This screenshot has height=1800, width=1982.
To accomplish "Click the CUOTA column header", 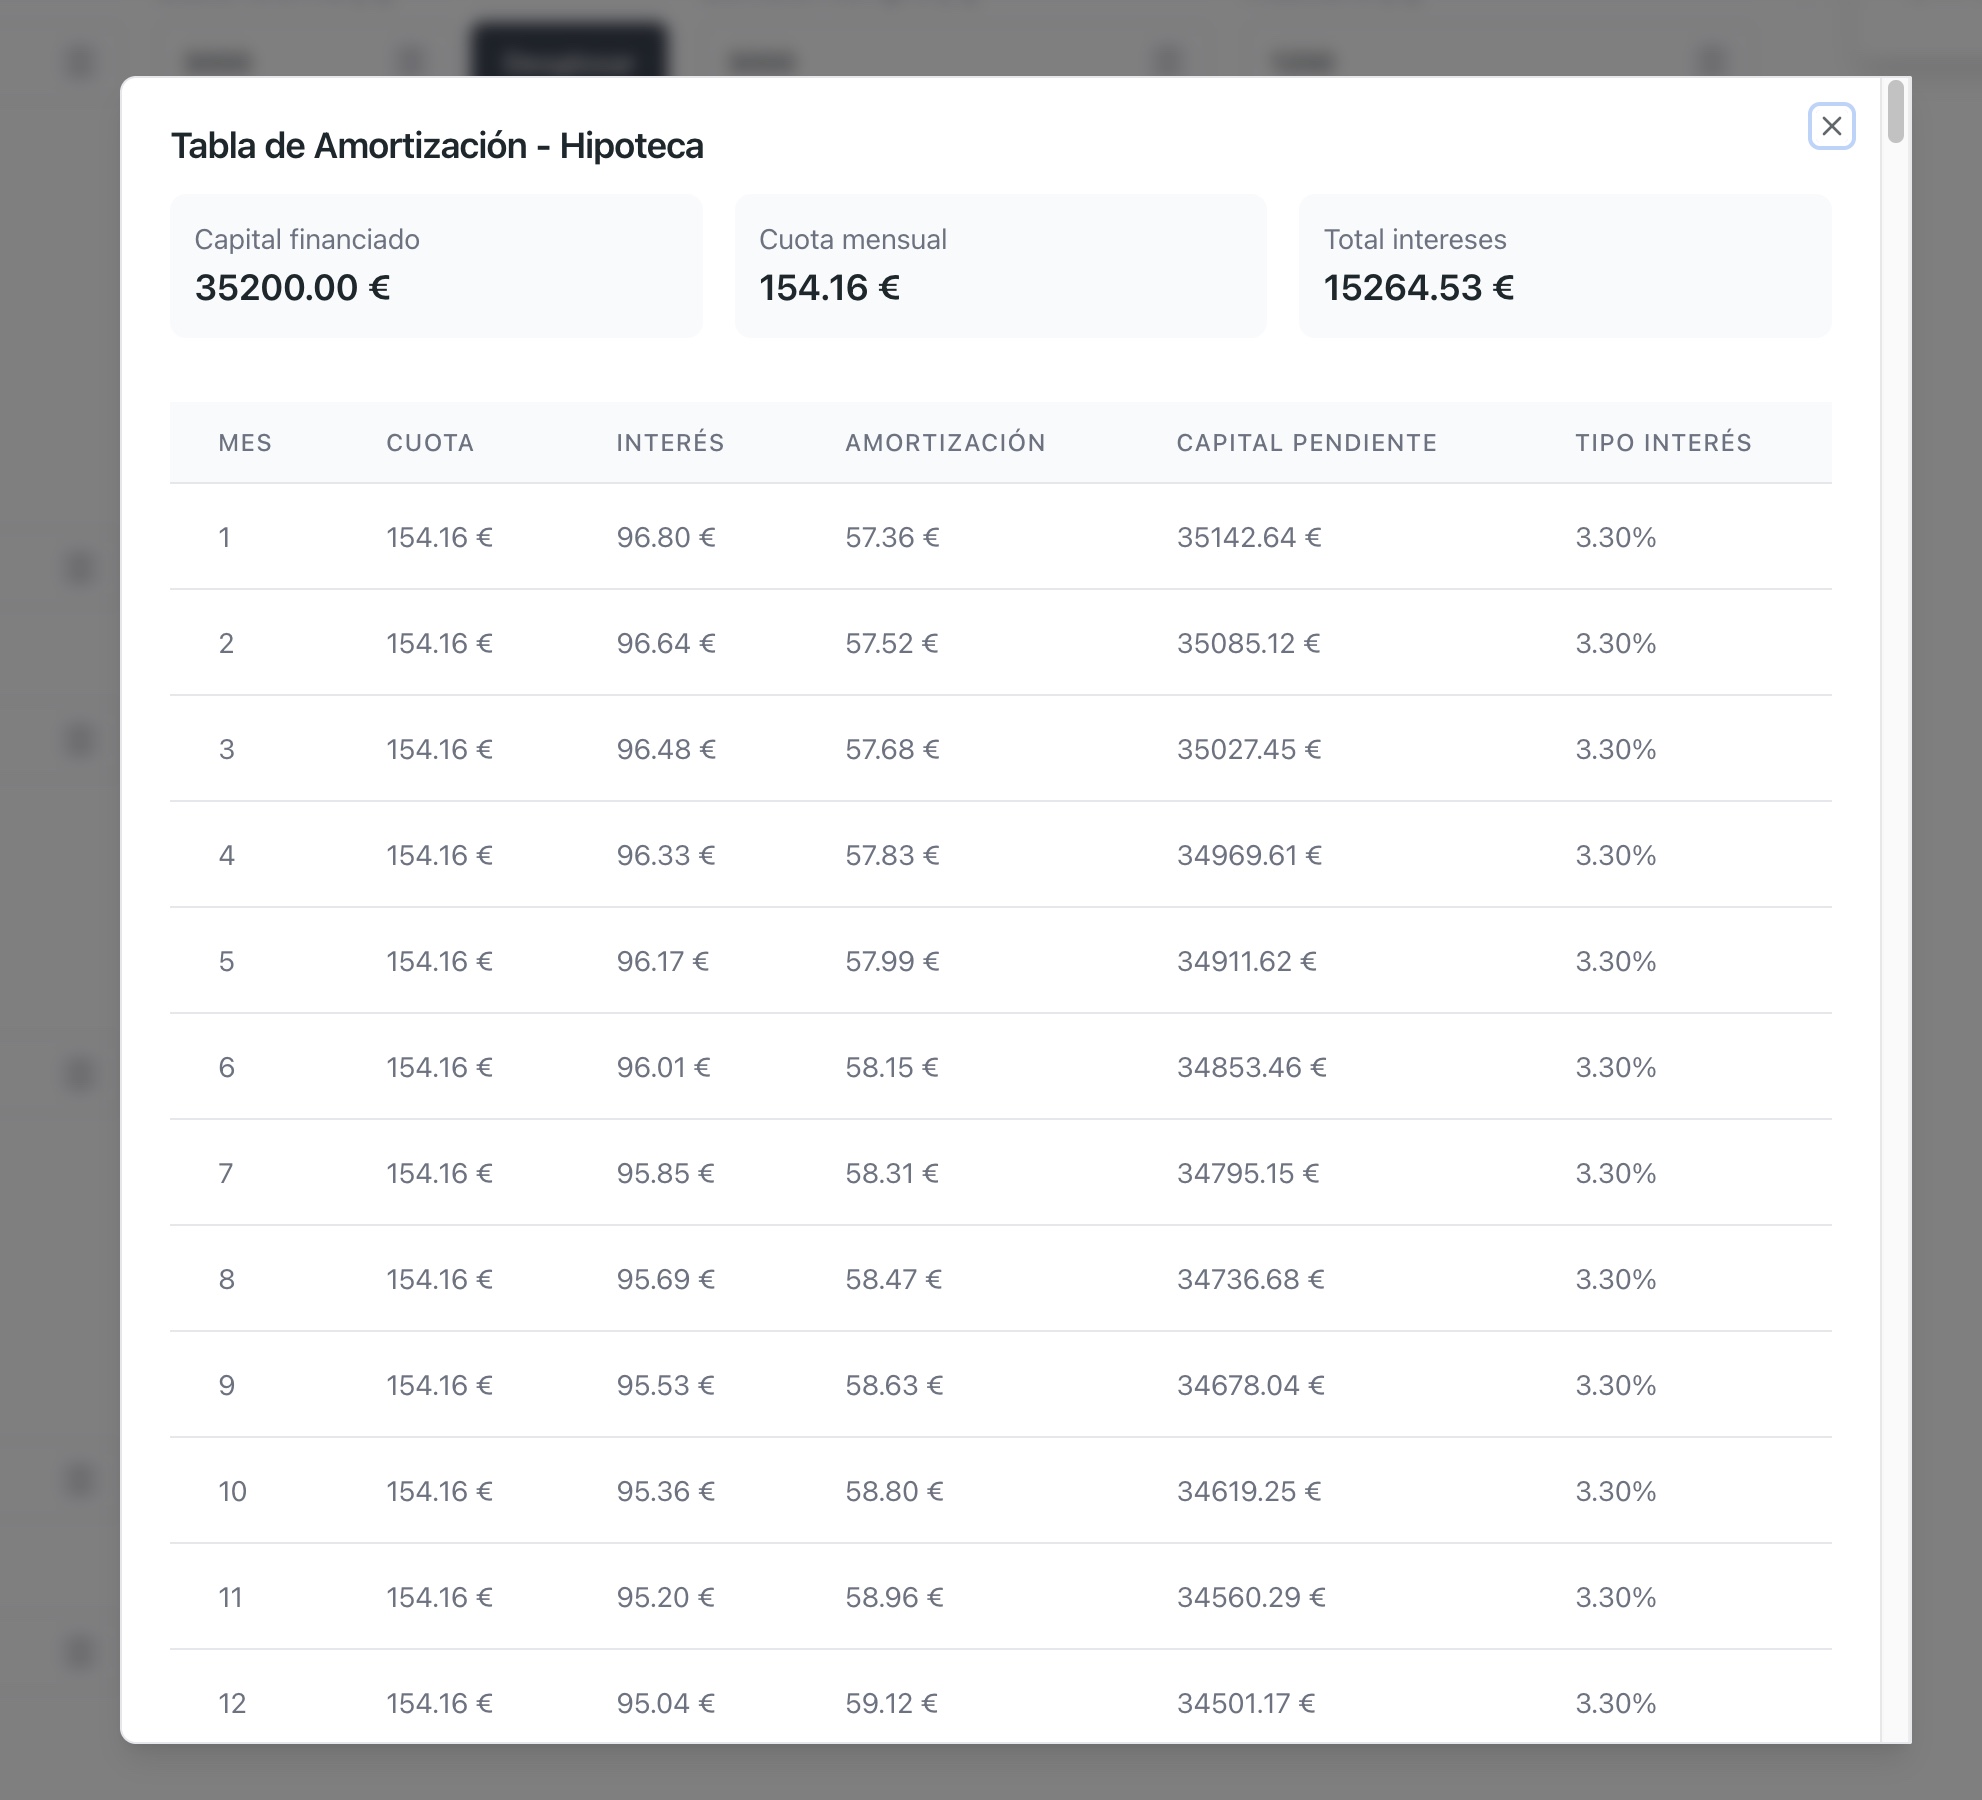I will [430, 443].
